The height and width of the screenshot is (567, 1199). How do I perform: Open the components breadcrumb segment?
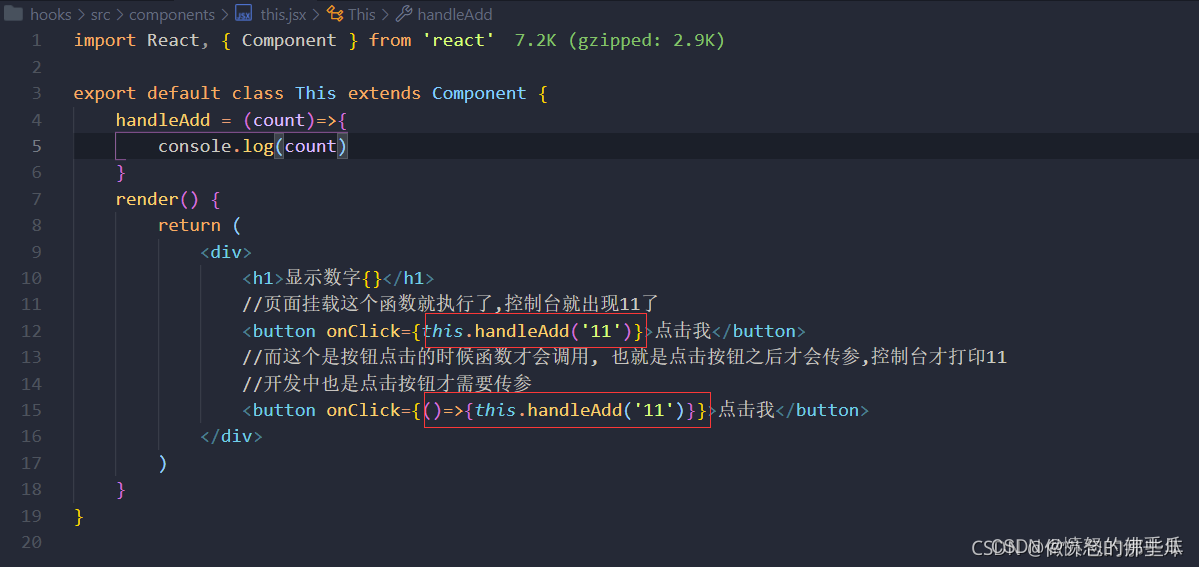[172, 14]
